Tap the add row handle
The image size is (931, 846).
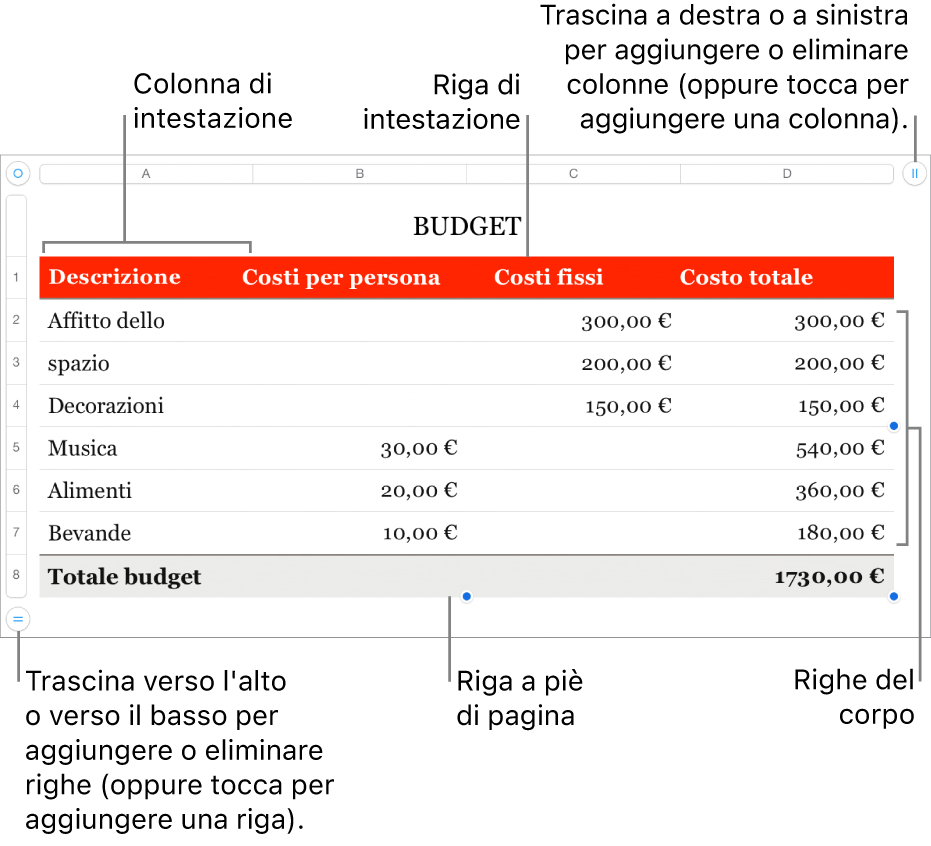17,619
